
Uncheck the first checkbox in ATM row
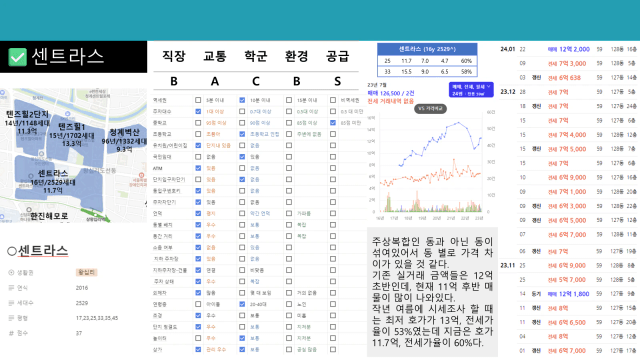pyautogui.click(x=198, y=168)
